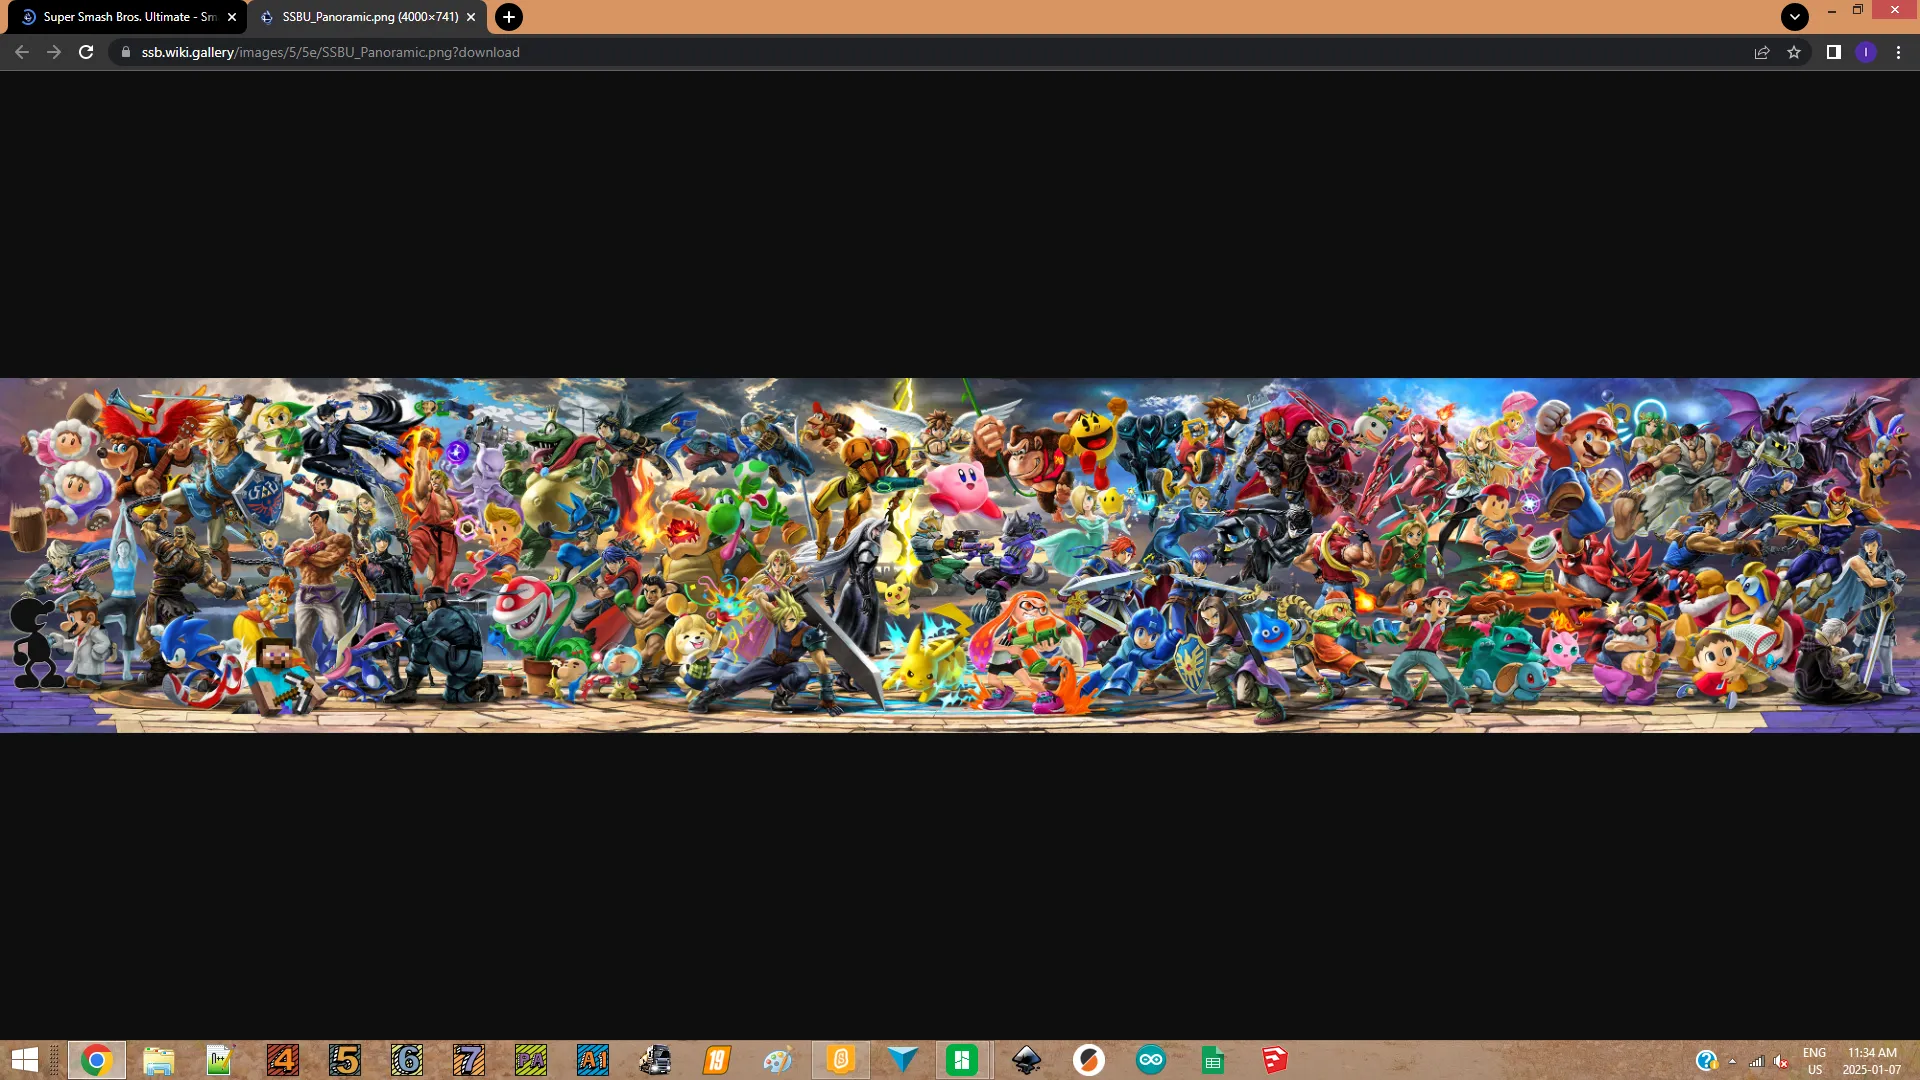Viewport: 1920px width, 1080px height.
Task: Show hidden system tray icons
Action: click(1732, 1061)
